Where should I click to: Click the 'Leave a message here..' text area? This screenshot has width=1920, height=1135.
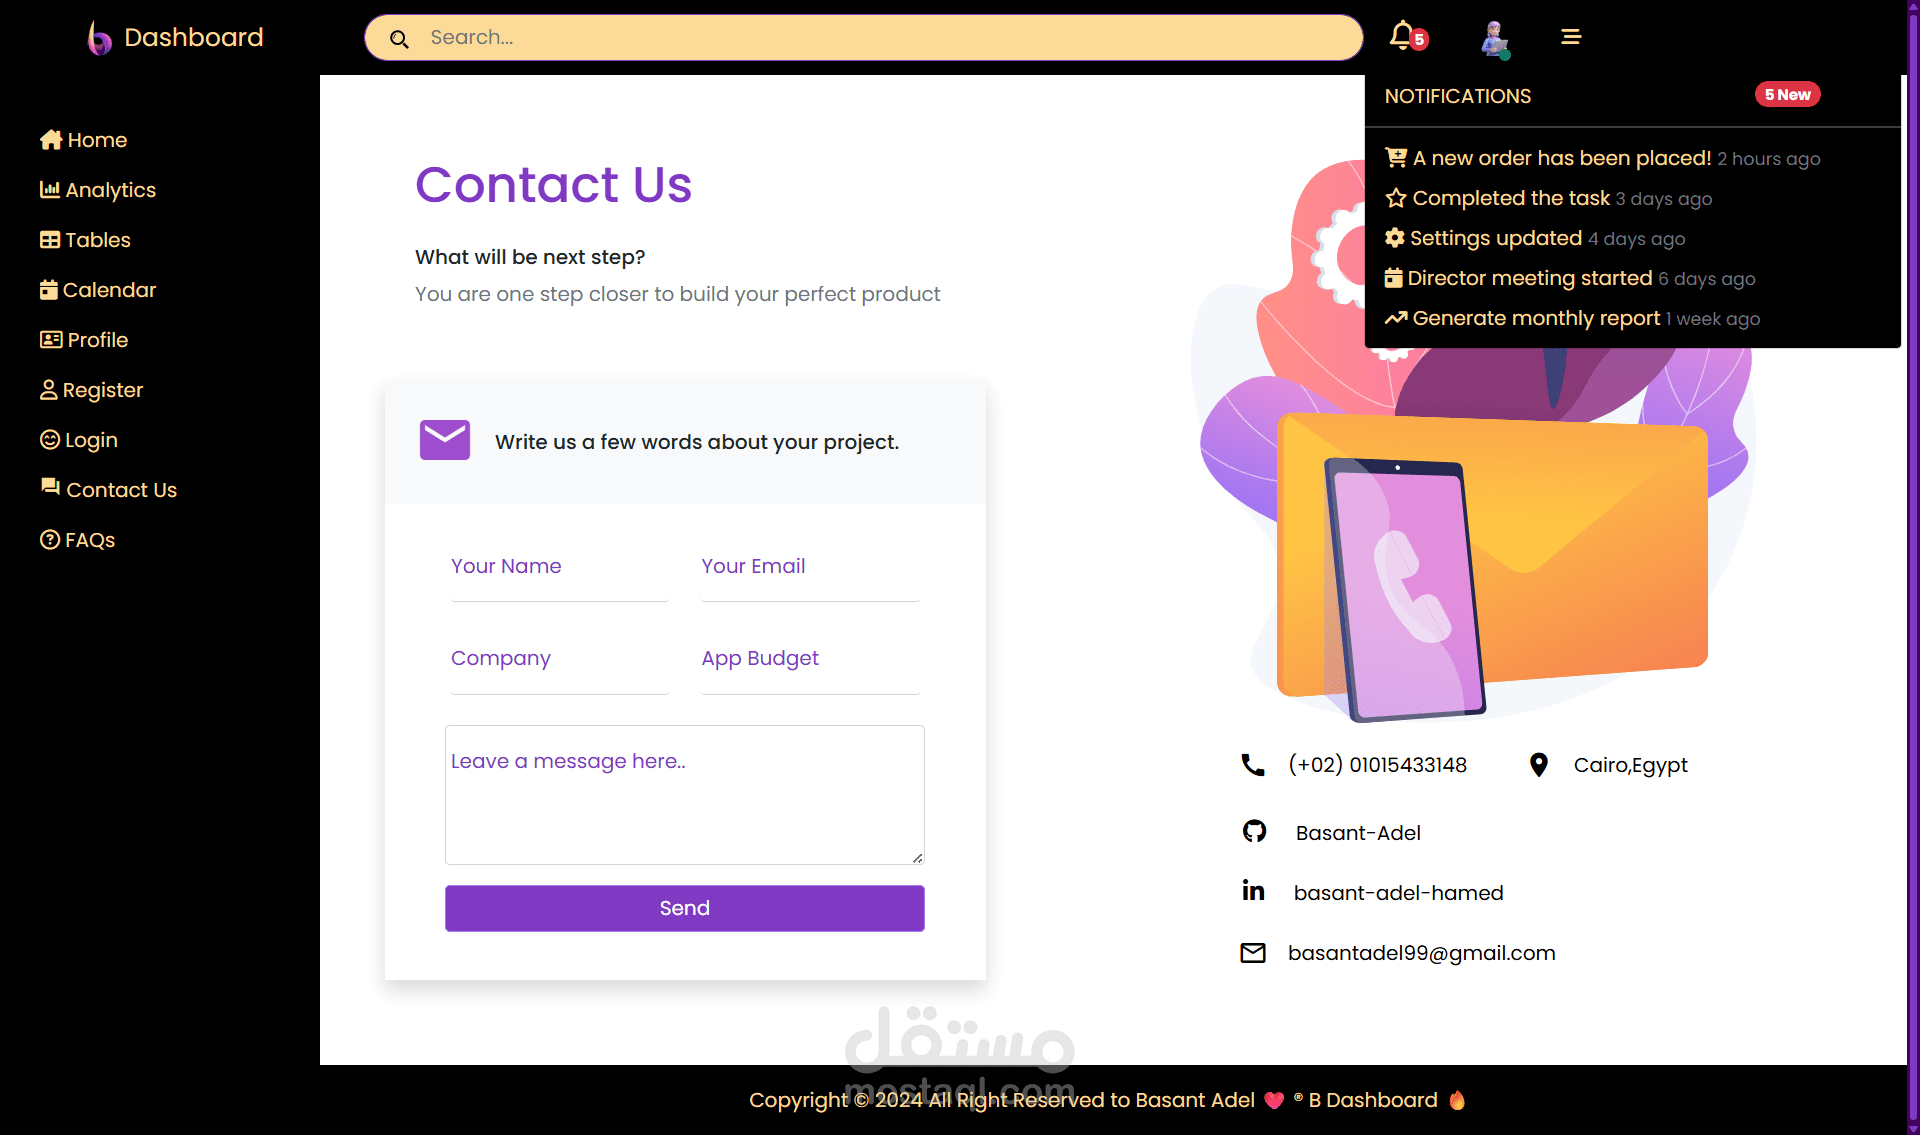coord(685,795)
